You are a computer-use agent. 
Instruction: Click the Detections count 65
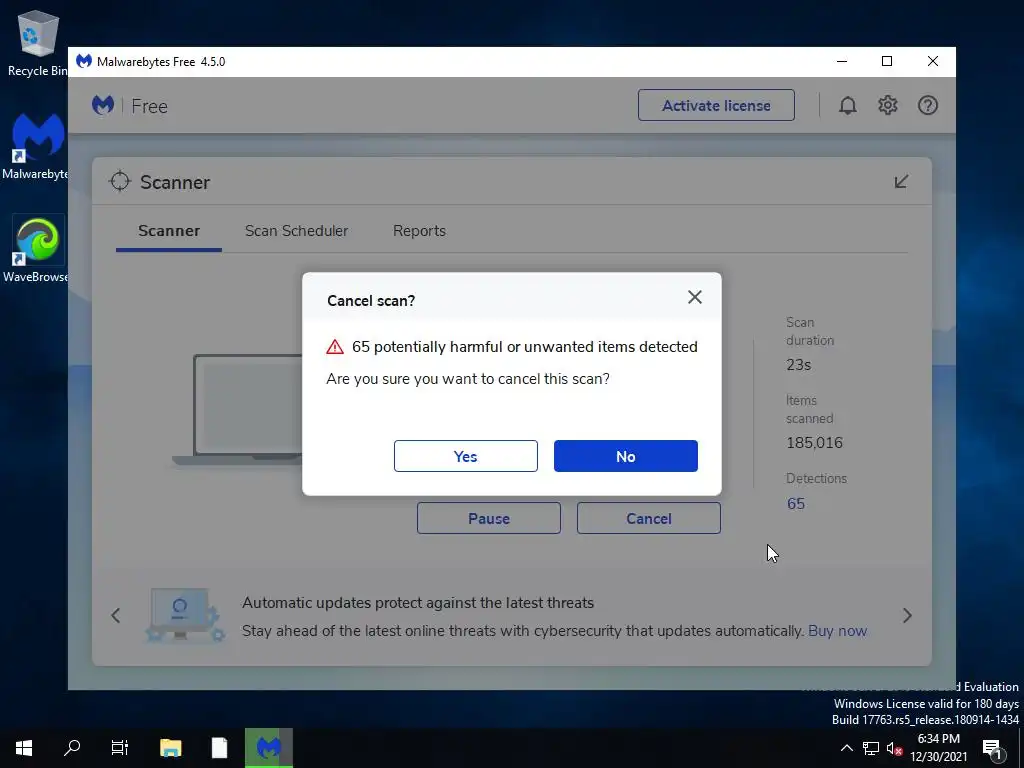click(x=795, y=504)
